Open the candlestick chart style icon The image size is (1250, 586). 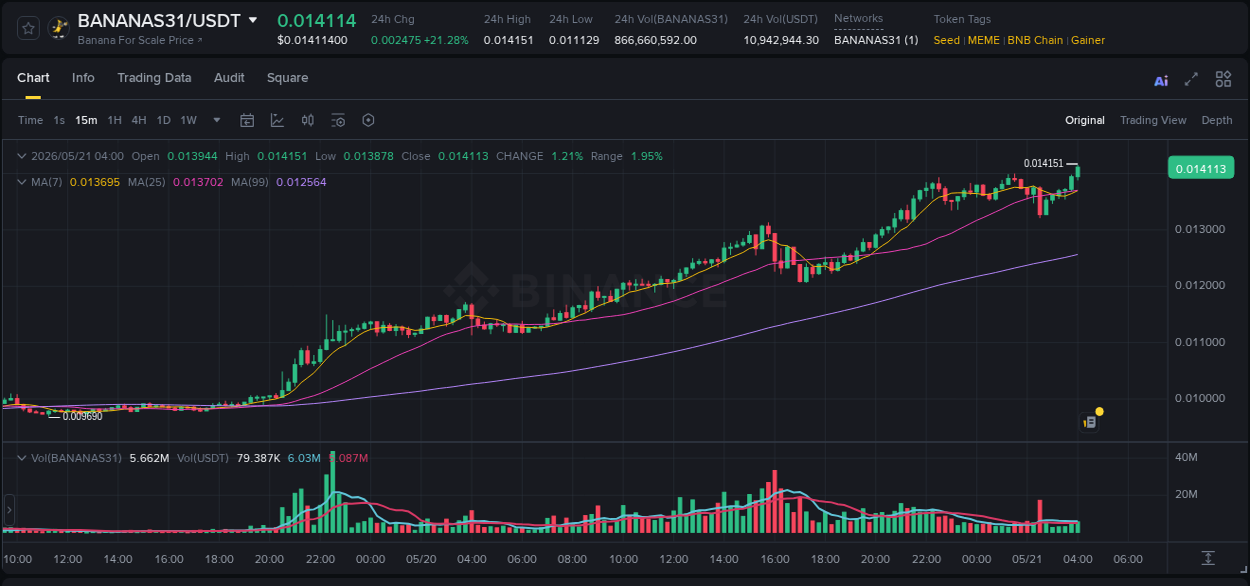308,120
